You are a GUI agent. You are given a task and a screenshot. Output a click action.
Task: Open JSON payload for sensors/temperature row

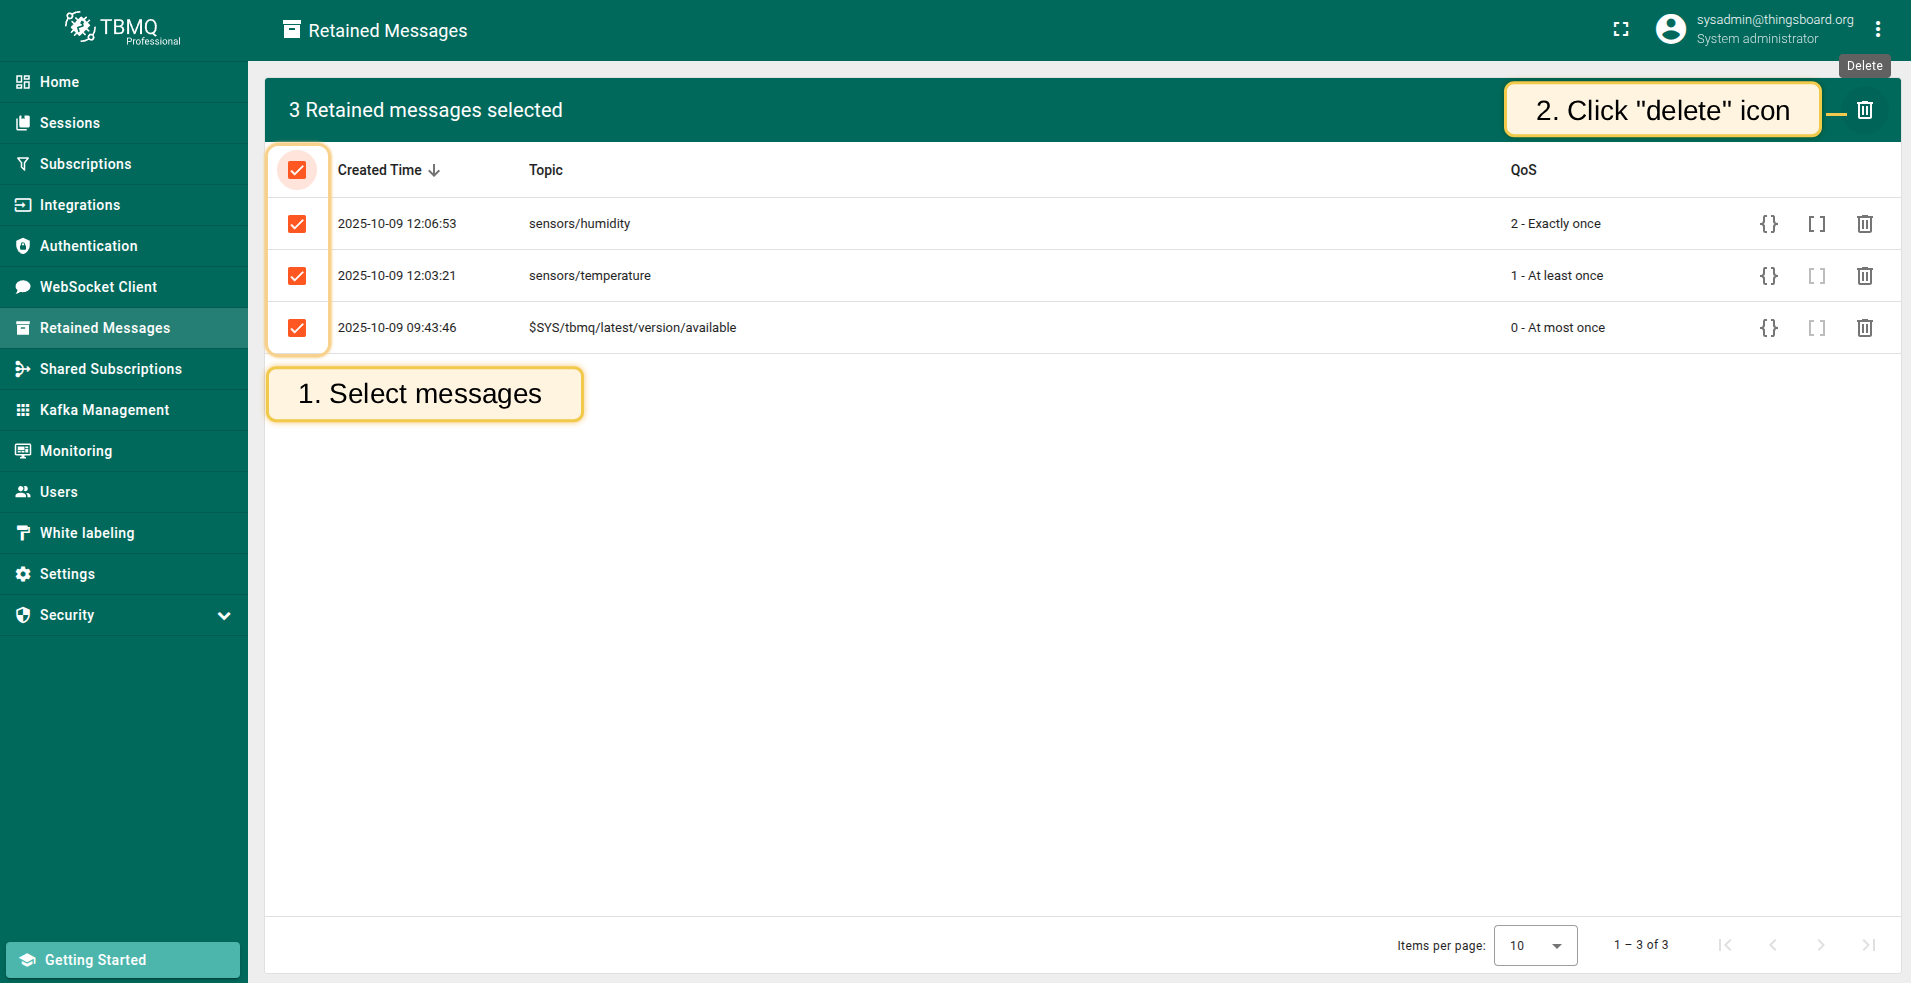pyautogui.click(x=1768, y=276)
